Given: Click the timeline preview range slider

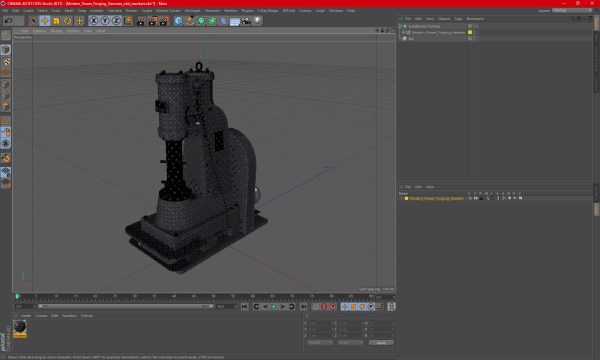Looking at the screenshot, I should pyautogui.click(x=125, y=306).
